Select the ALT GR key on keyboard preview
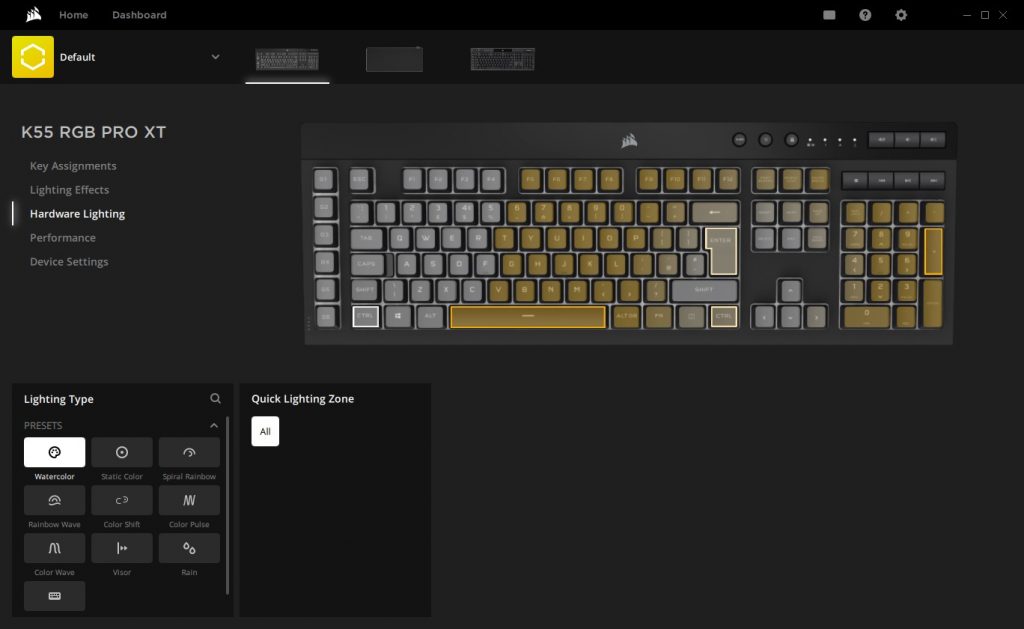1024x629 pixels. click(x=626, y=316)
